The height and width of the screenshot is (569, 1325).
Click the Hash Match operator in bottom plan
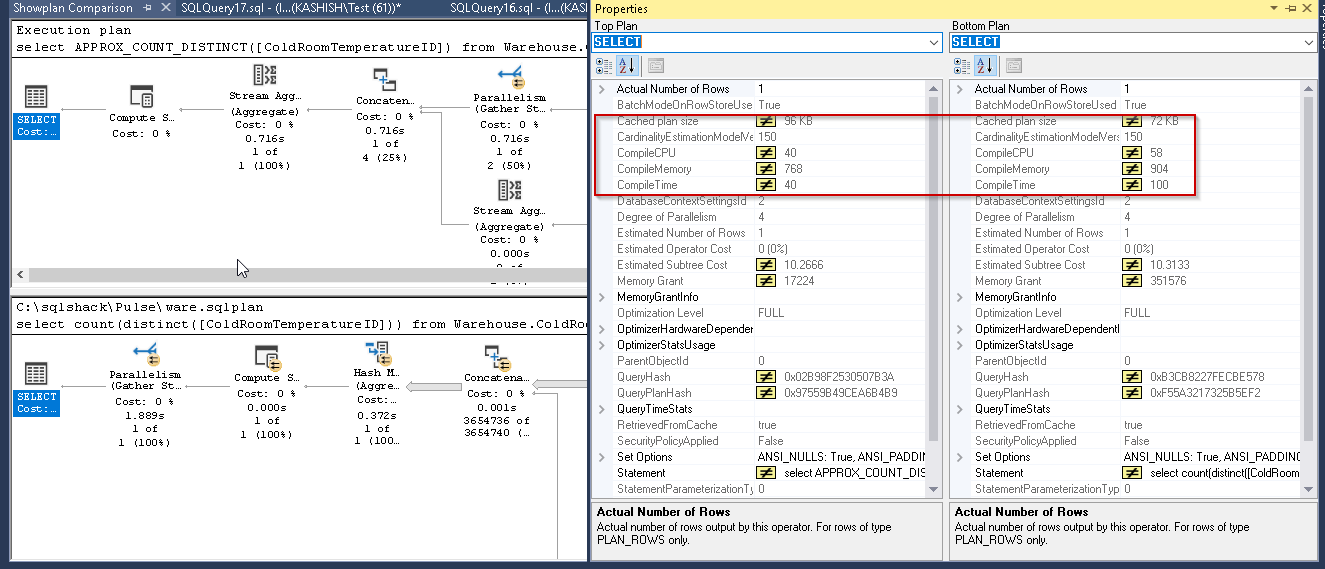(379, 354)
